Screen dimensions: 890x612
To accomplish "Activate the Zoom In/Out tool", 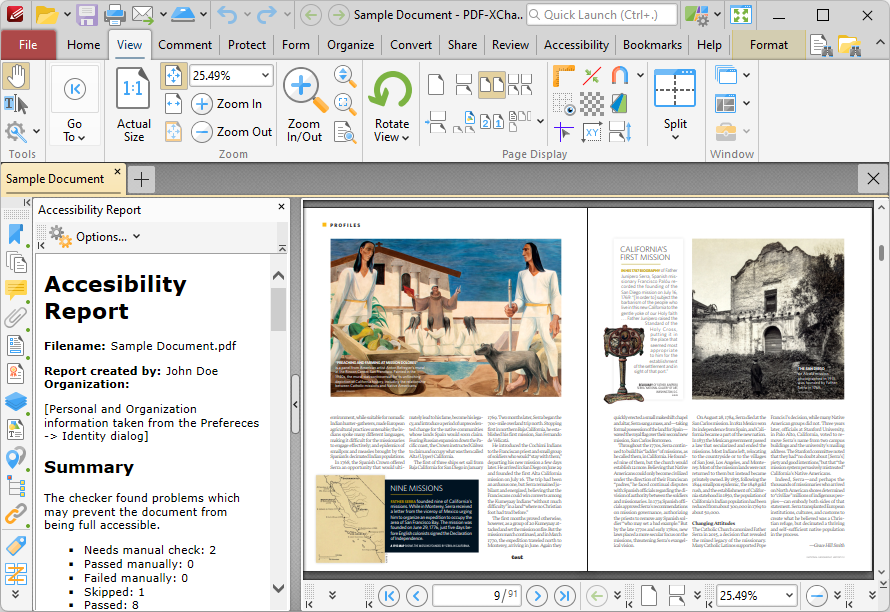I will coord(305,106).
